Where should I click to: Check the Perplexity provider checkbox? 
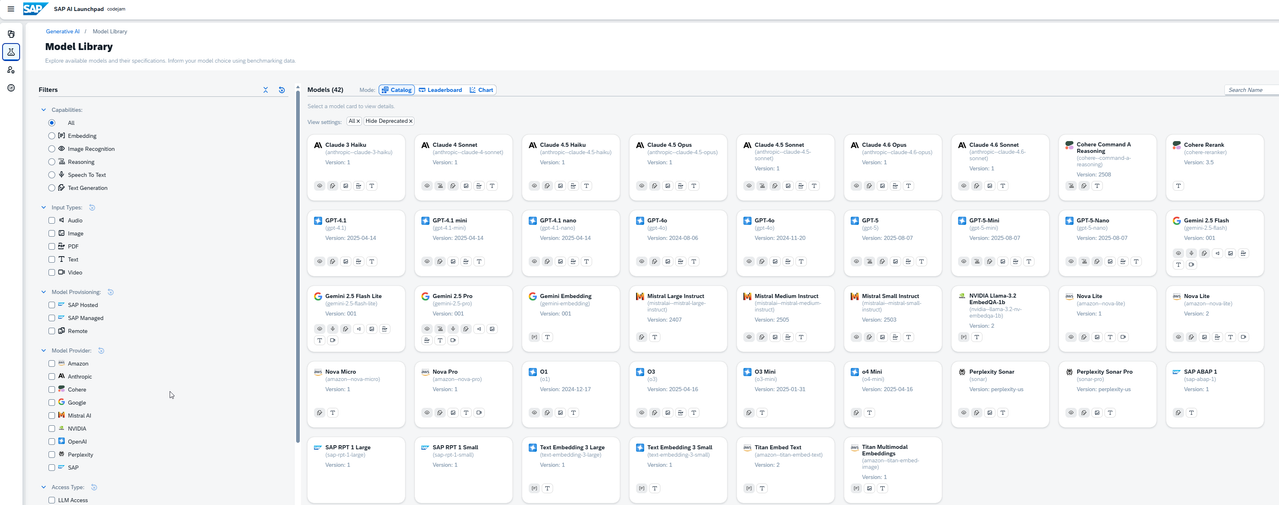pyautogui.click(x=52, y=455)
